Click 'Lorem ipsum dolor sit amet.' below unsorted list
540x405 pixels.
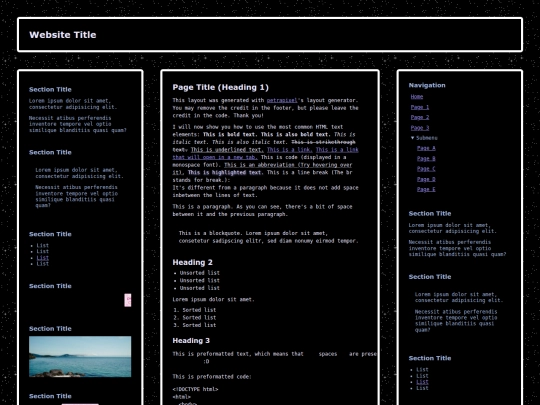pyautogui.click(x=213, y=299)
